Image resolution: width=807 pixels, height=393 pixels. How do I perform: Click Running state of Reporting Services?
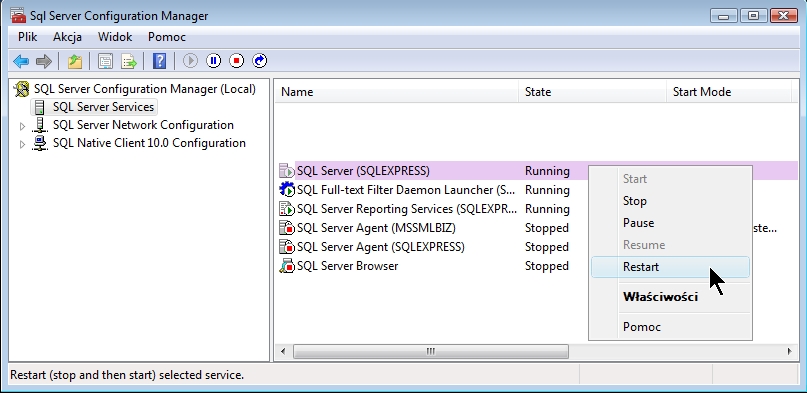pos(547,209)
